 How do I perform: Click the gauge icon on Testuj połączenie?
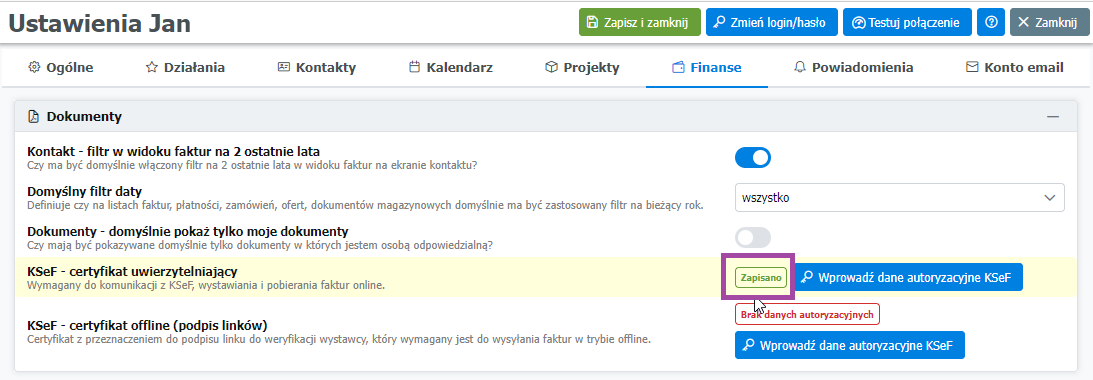[860, 22]
